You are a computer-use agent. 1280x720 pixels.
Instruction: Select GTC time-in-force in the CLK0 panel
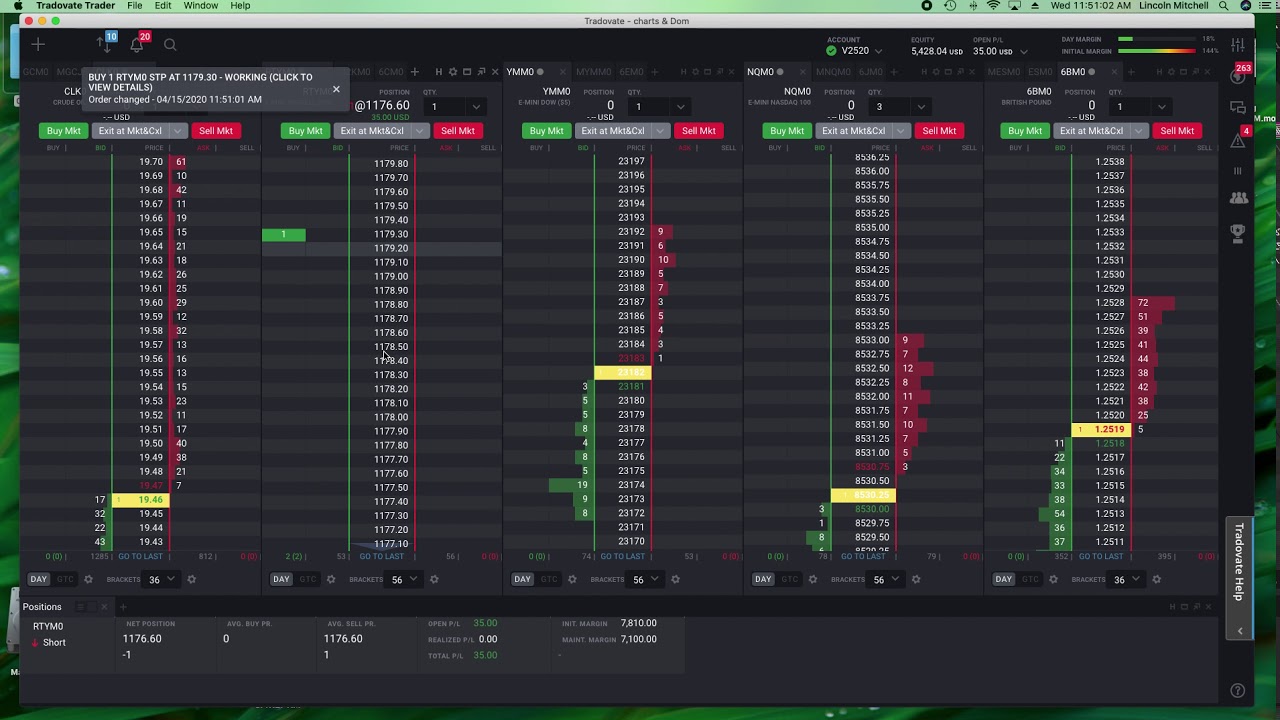(x=65, y=579)
